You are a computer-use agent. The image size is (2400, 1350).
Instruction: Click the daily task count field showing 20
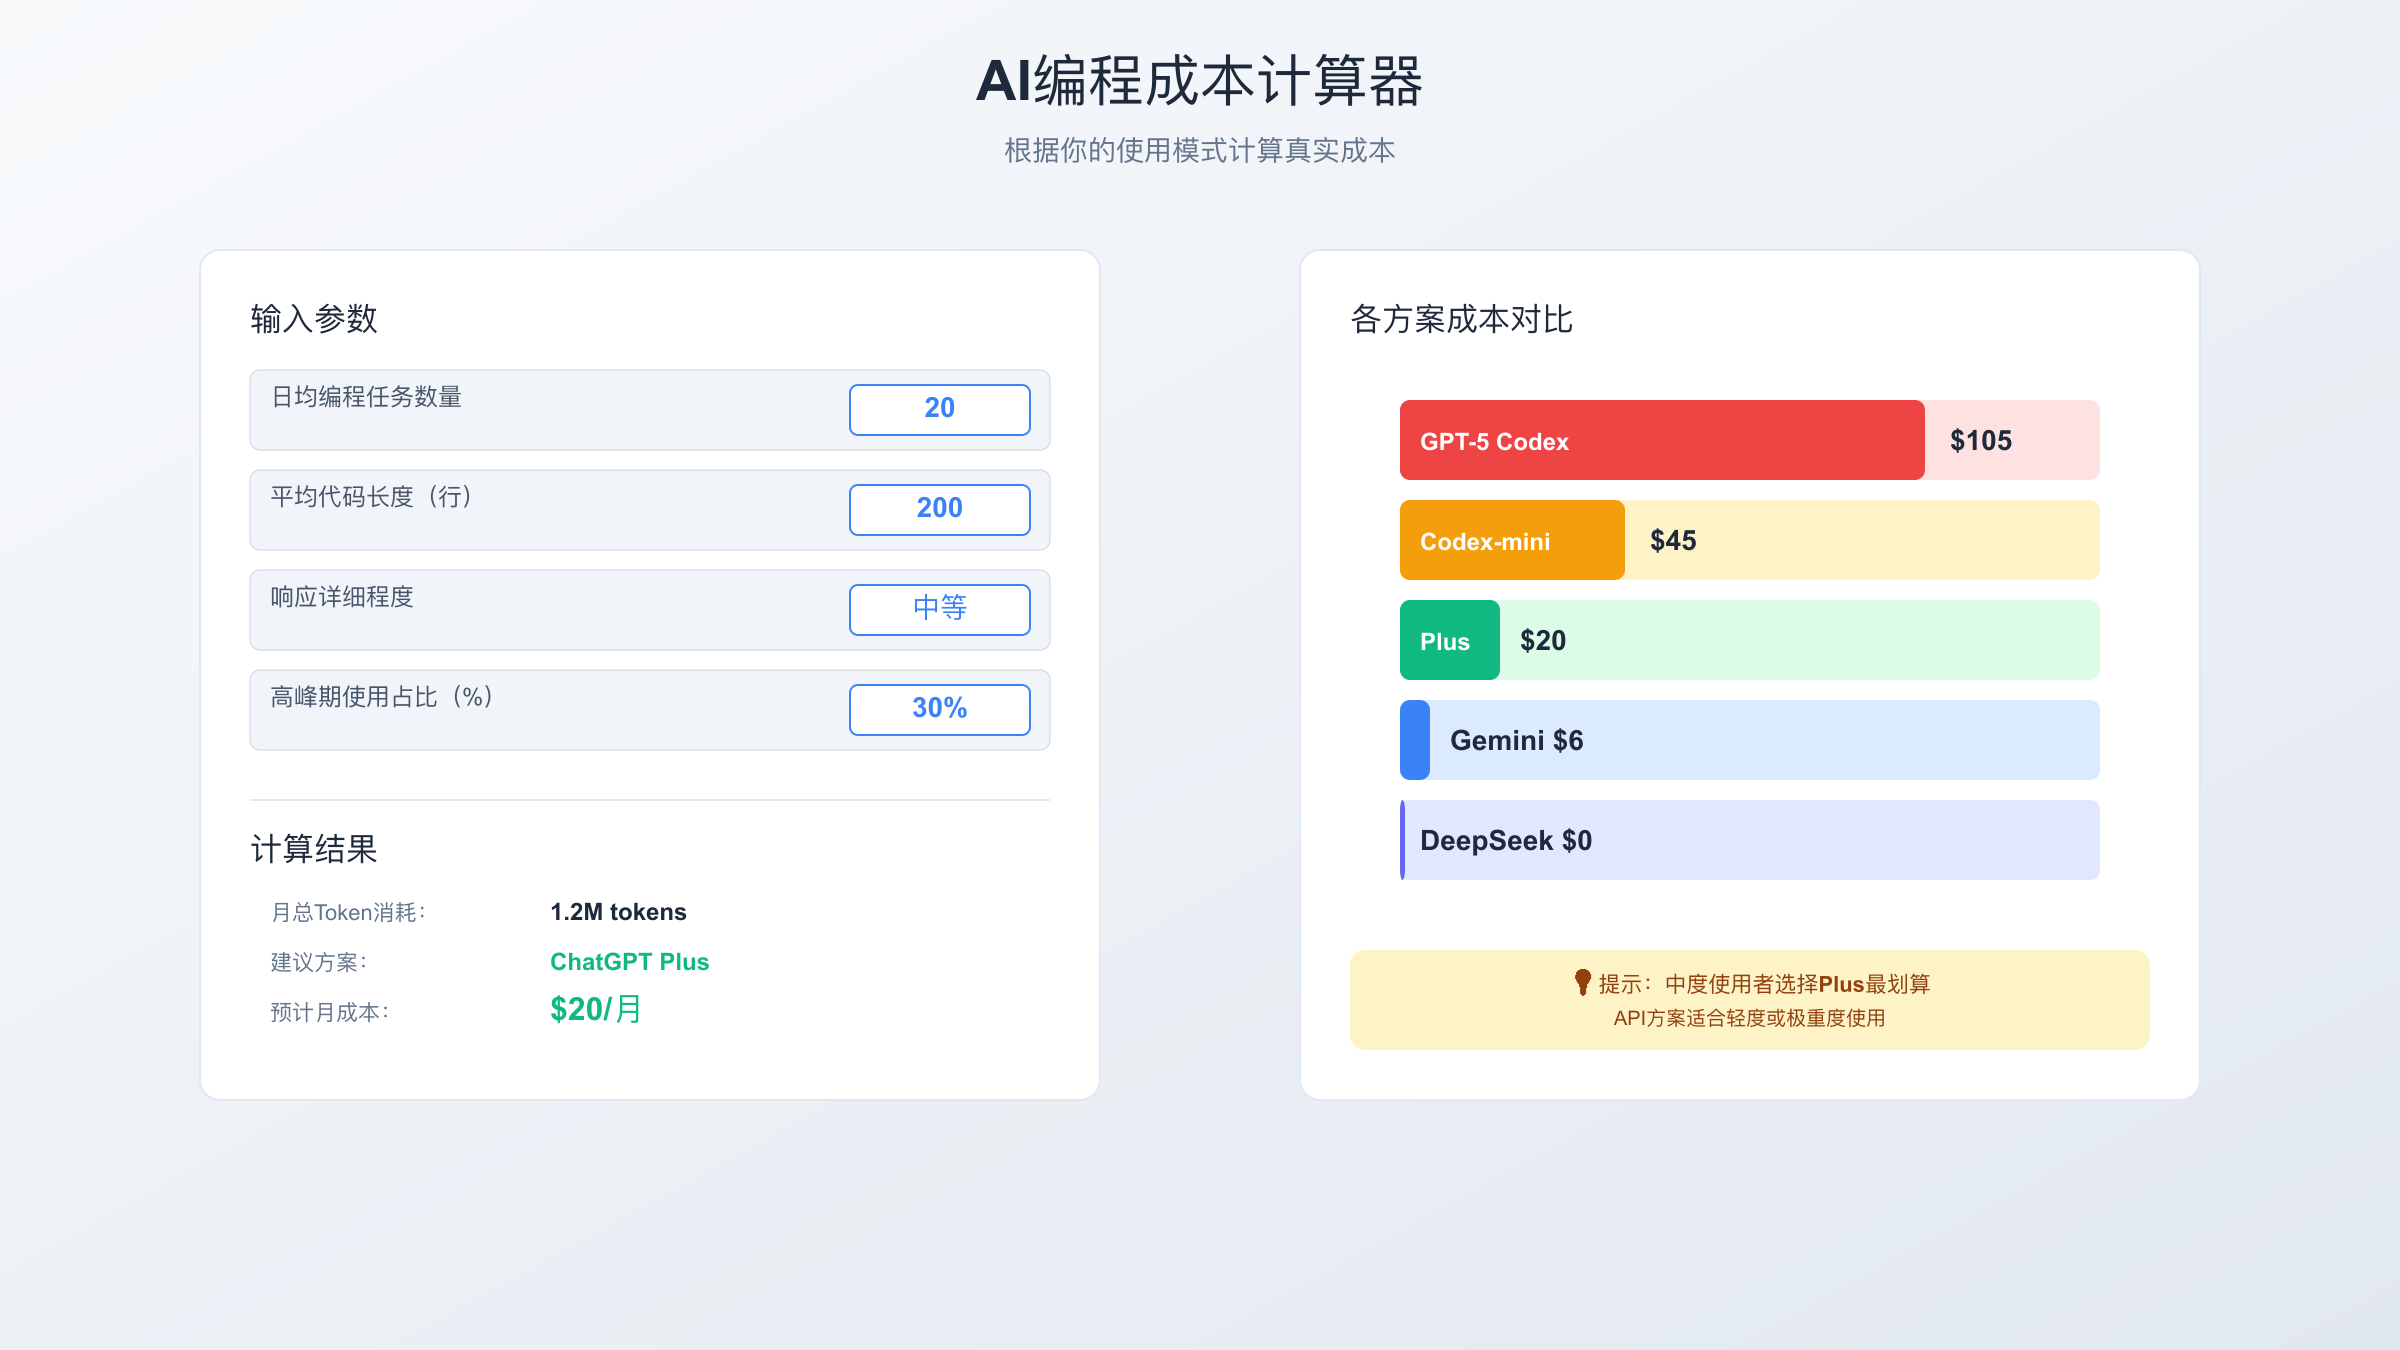[x=939, y=410]
